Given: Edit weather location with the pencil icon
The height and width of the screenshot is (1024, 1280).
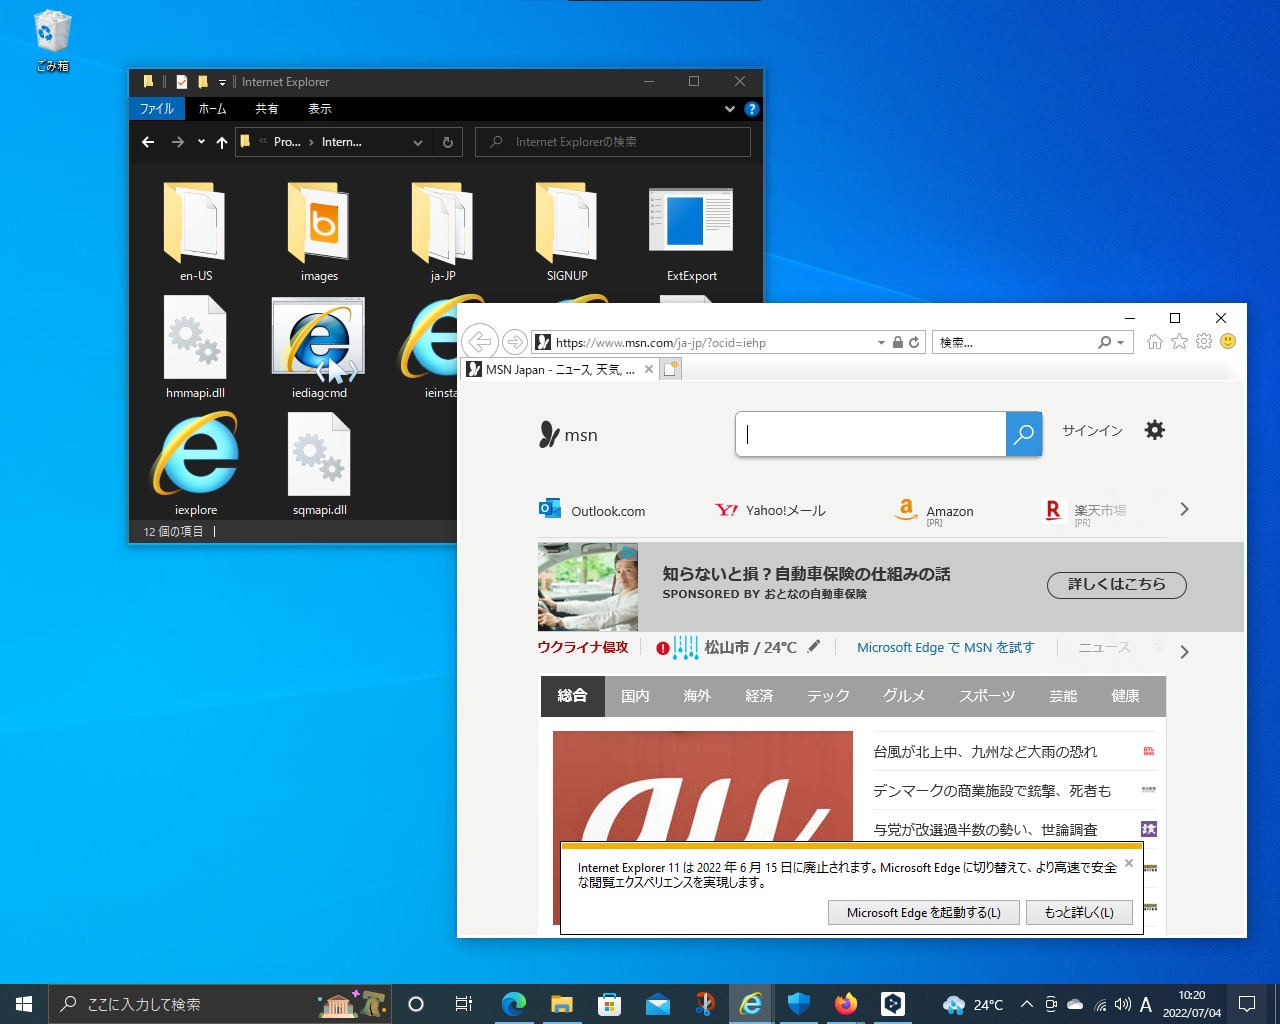Looking at the screenshot, I should pos(813,647).
